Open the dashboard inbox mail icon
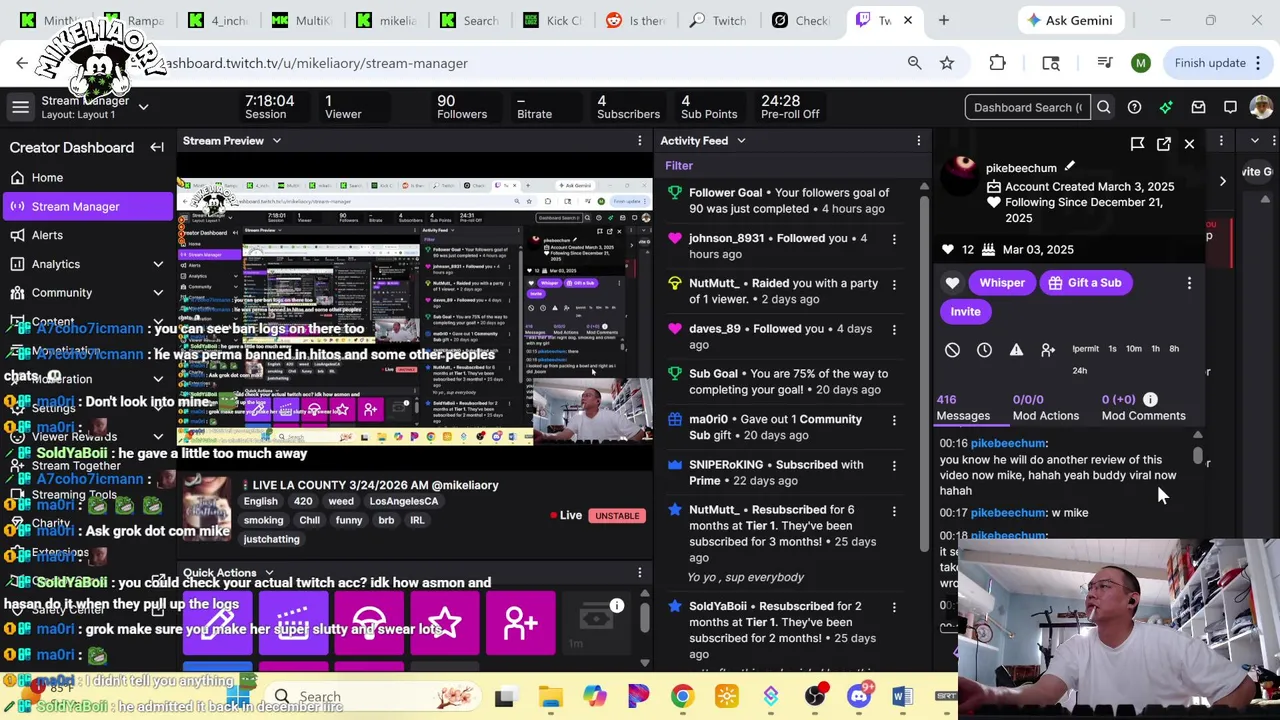Image resolution: width=1280 pixels, height=720 pixels. (x=1198, y=107)
